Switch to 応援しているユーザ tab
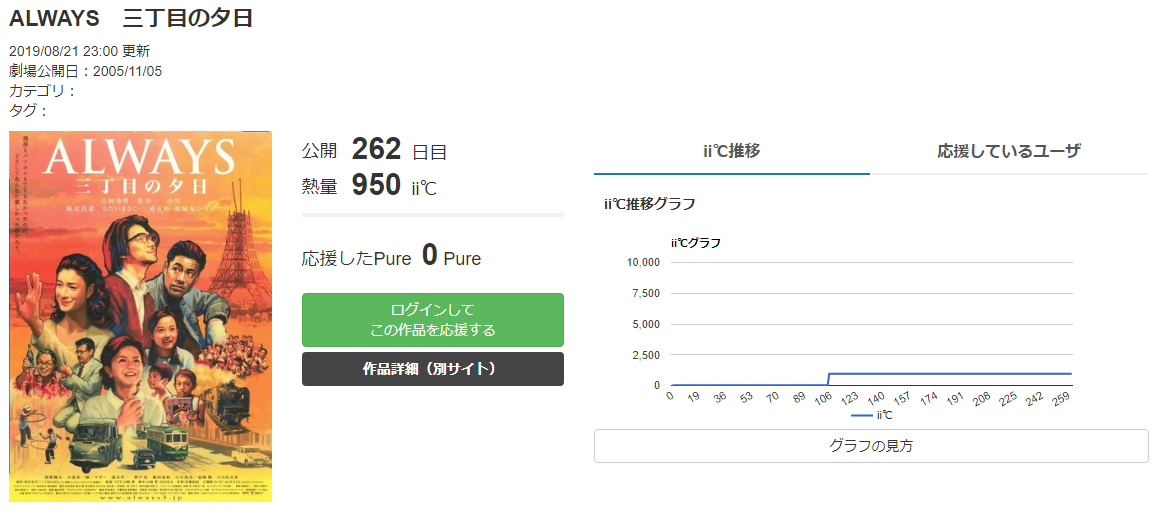1161x510 pixels. pos(1008,152)
